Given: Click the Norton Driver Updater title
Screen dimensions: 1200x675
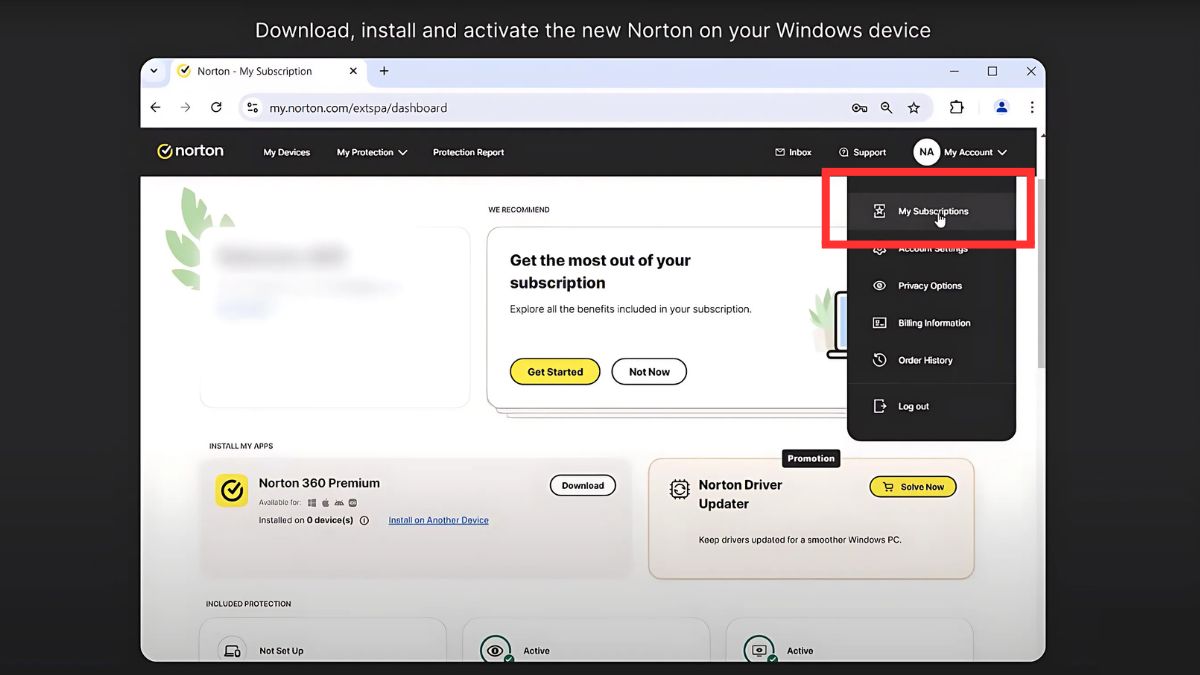Looking at the screenshot, I should [x=740, y=494].
